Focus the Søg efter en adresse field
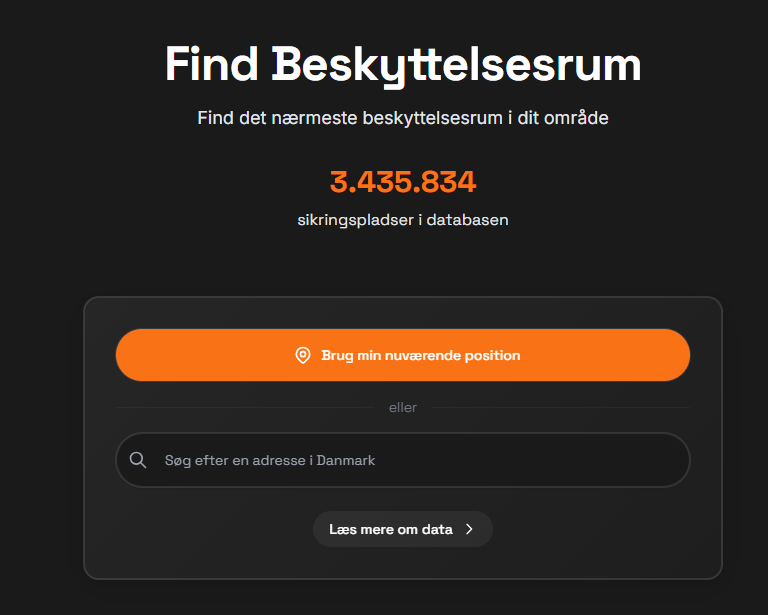The width and height of the screenshot is (768, 615). click(403, 460)
